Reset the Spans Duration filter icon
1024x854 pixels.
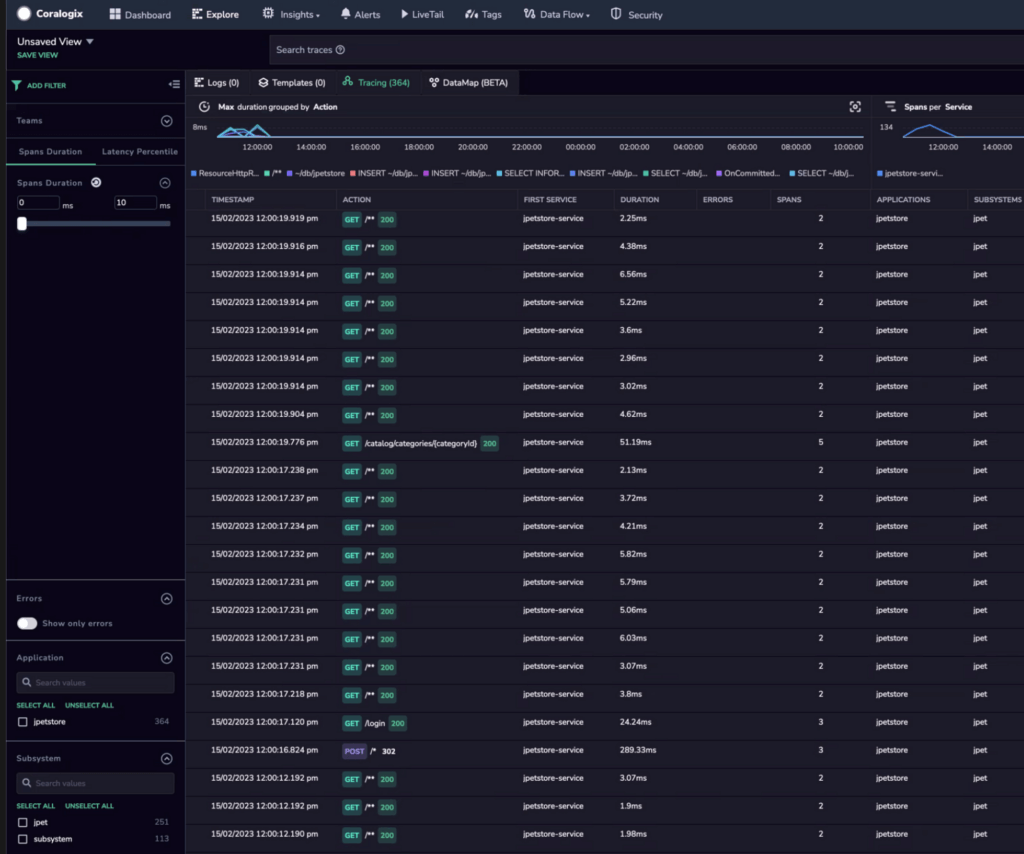point(96,183)
